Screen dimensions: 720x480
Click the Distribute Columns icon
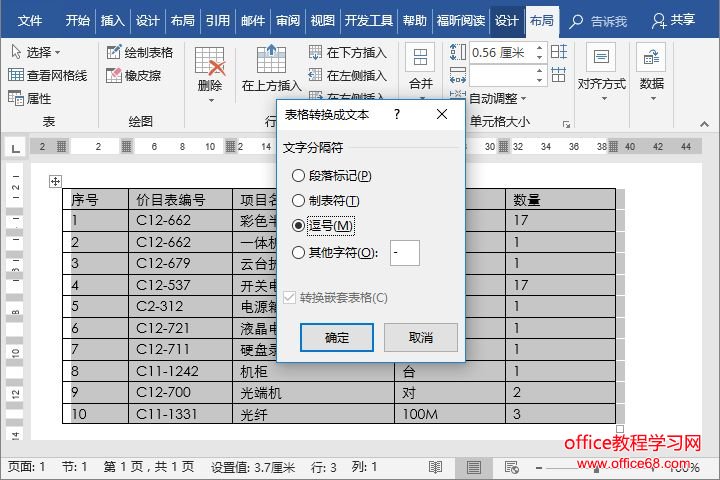pos(558,74)
